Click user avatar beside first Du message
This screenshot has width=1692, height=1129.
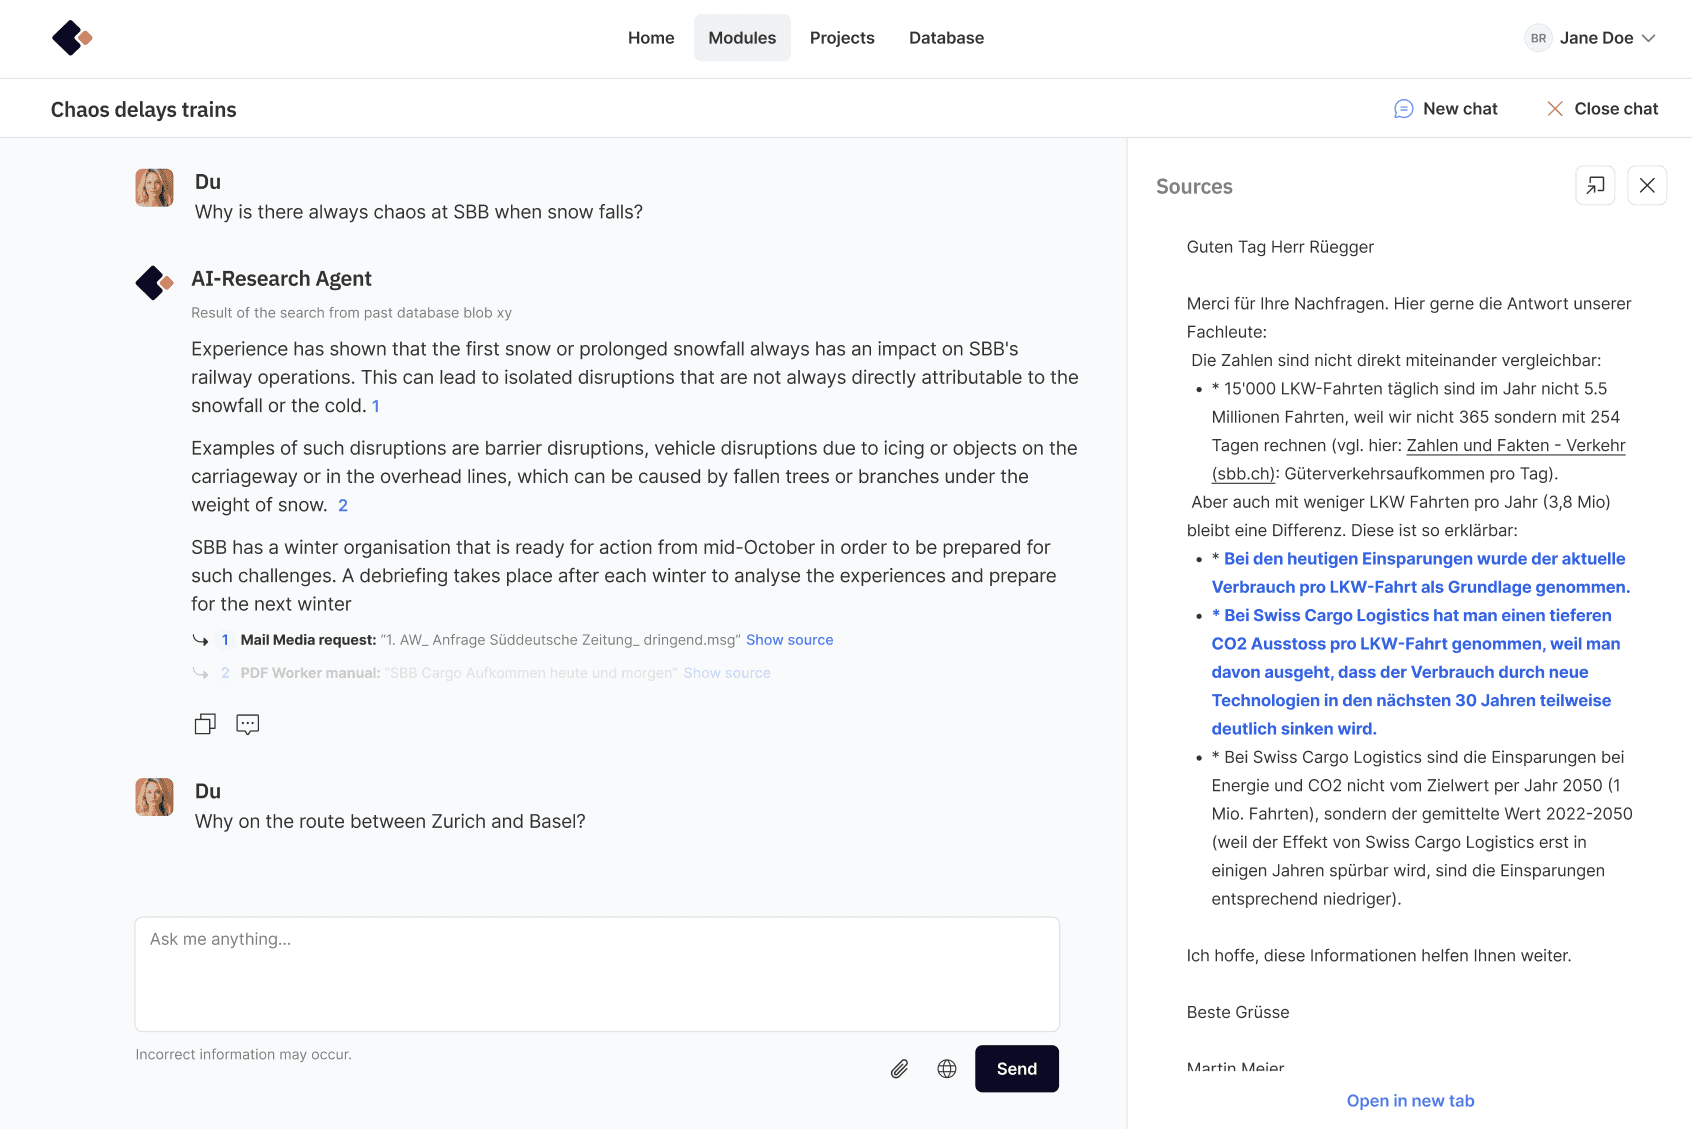coord(155,188)
